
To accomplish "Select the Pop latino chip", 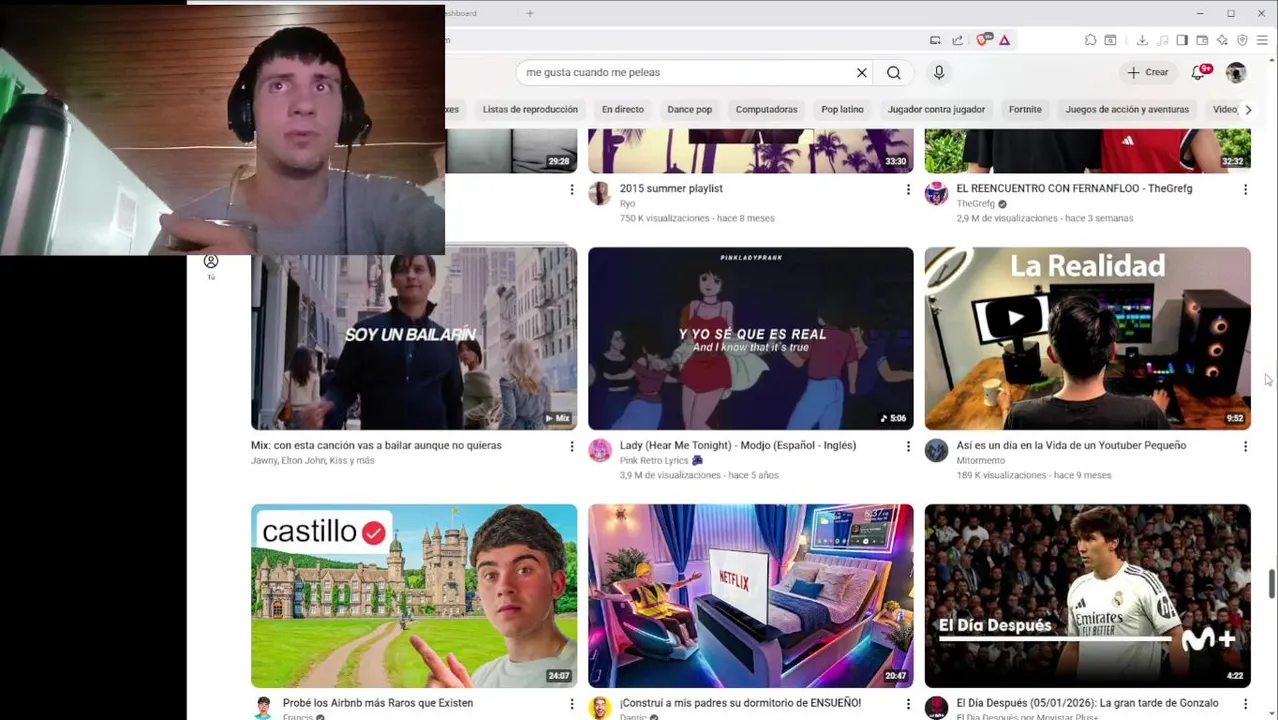I will [x=842, y=109].
